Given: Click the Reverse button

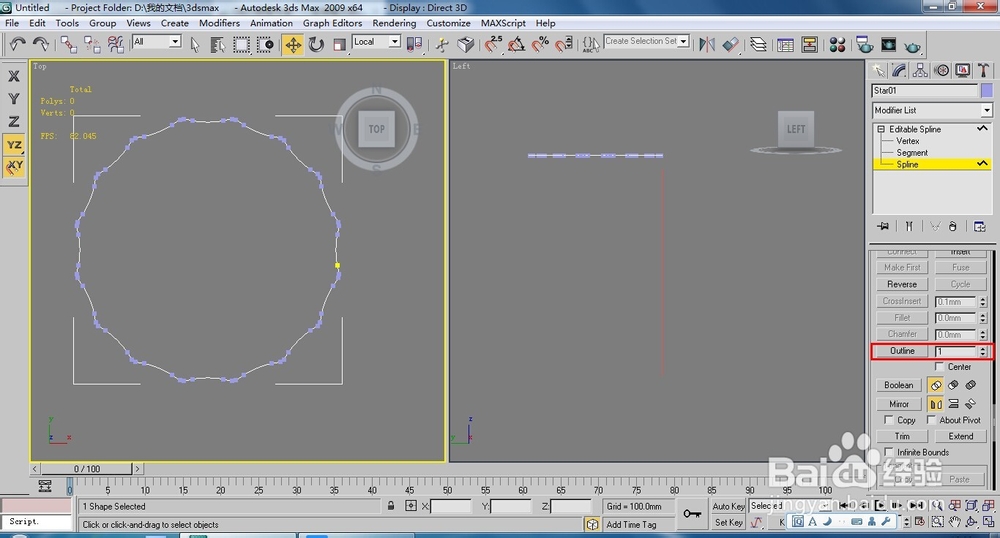Looking at the screenshot, I should click(902, 284).
